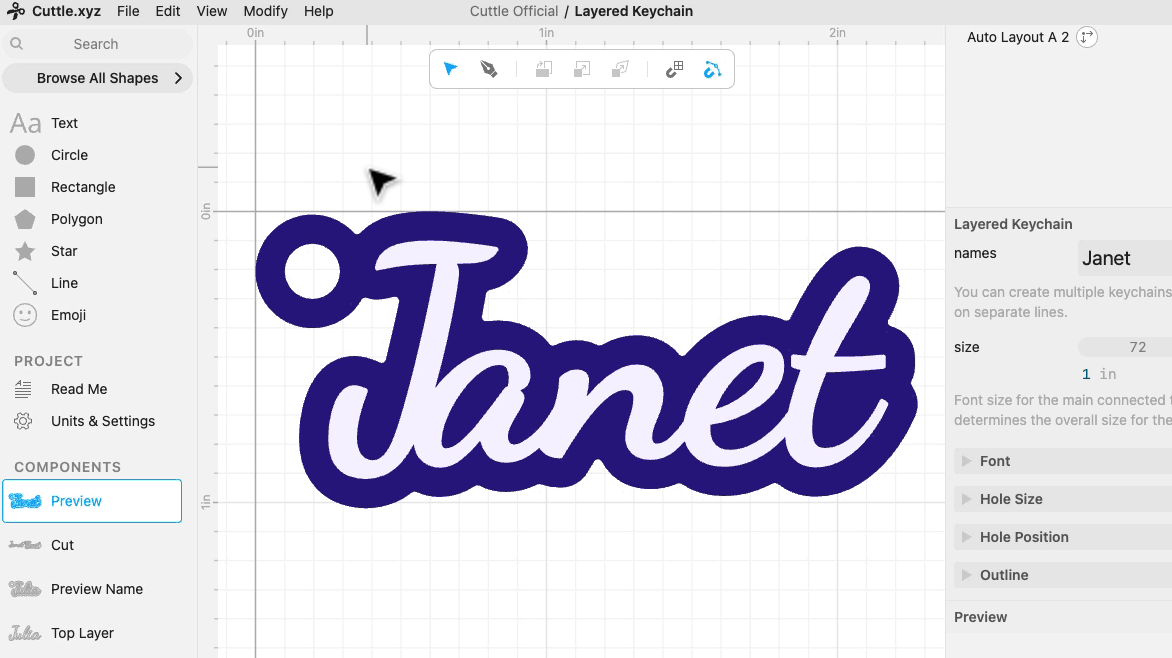Click the blue path edit toolbar icon

712,70
